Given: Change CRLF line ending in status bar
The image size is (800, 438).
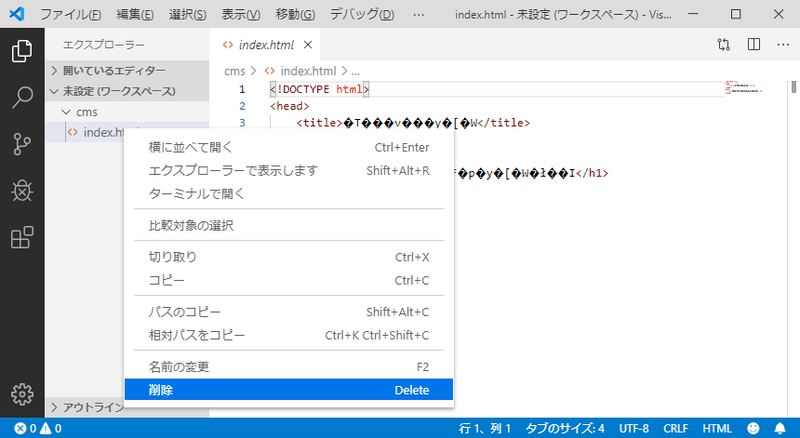Looking at the screenshot, I should 676,428.
